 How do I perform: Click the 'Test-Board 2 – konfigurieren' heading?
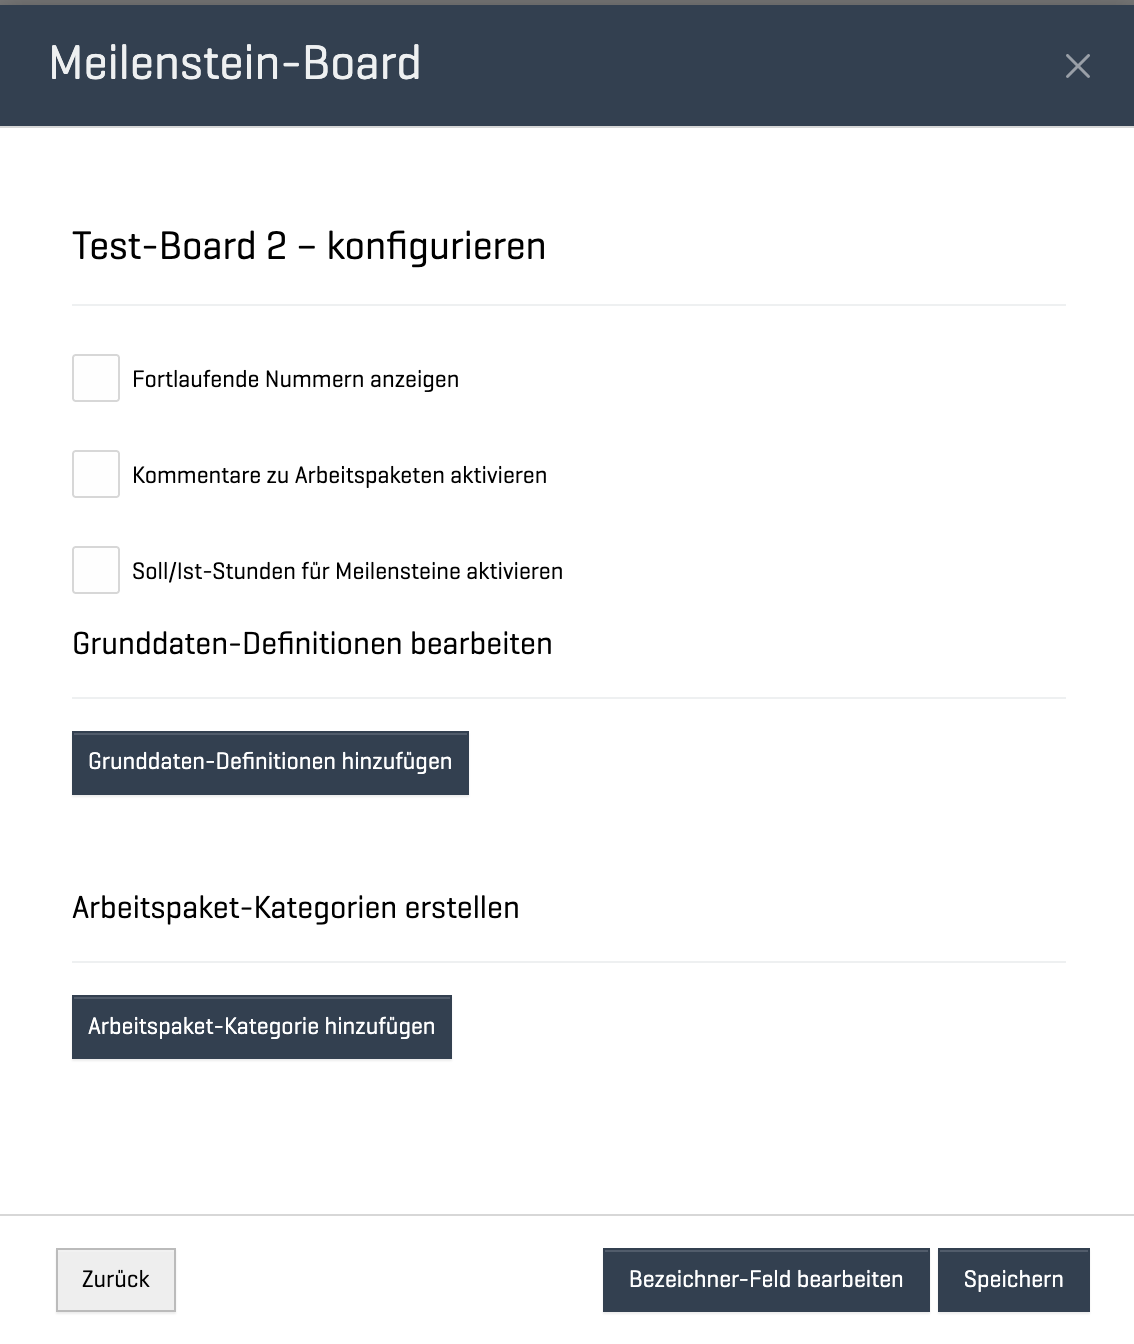point(309,246)
